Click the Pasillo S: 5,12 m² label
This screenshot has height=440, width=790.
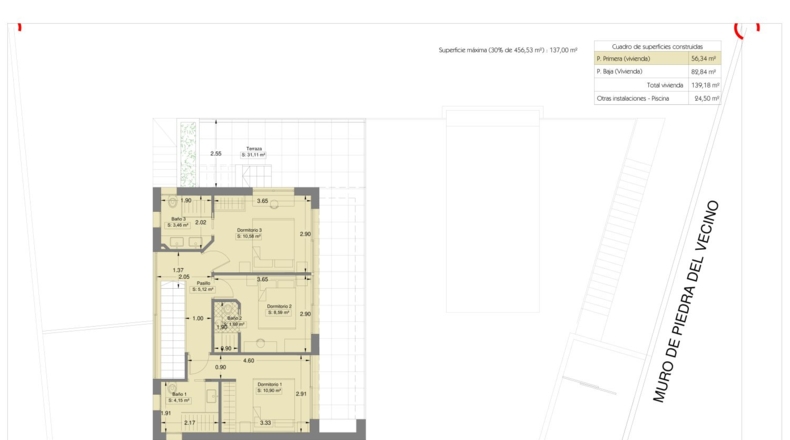203,286
